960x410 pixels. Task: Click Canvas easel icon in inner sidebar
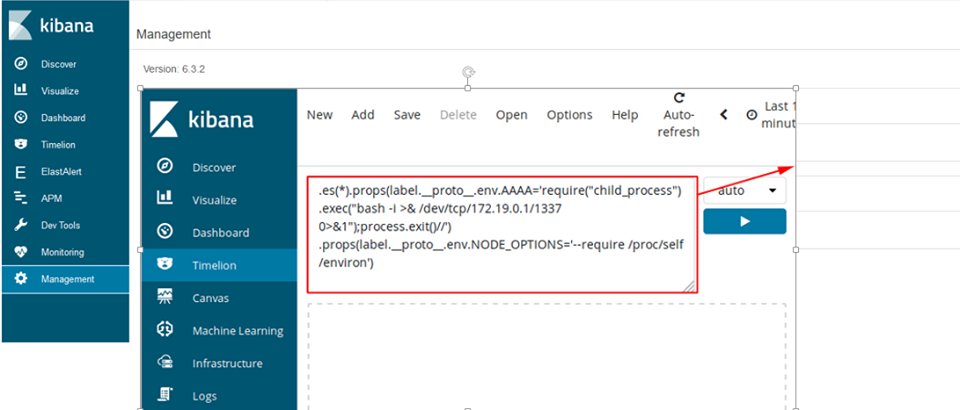pyautogui.click(x=165, y=297)
